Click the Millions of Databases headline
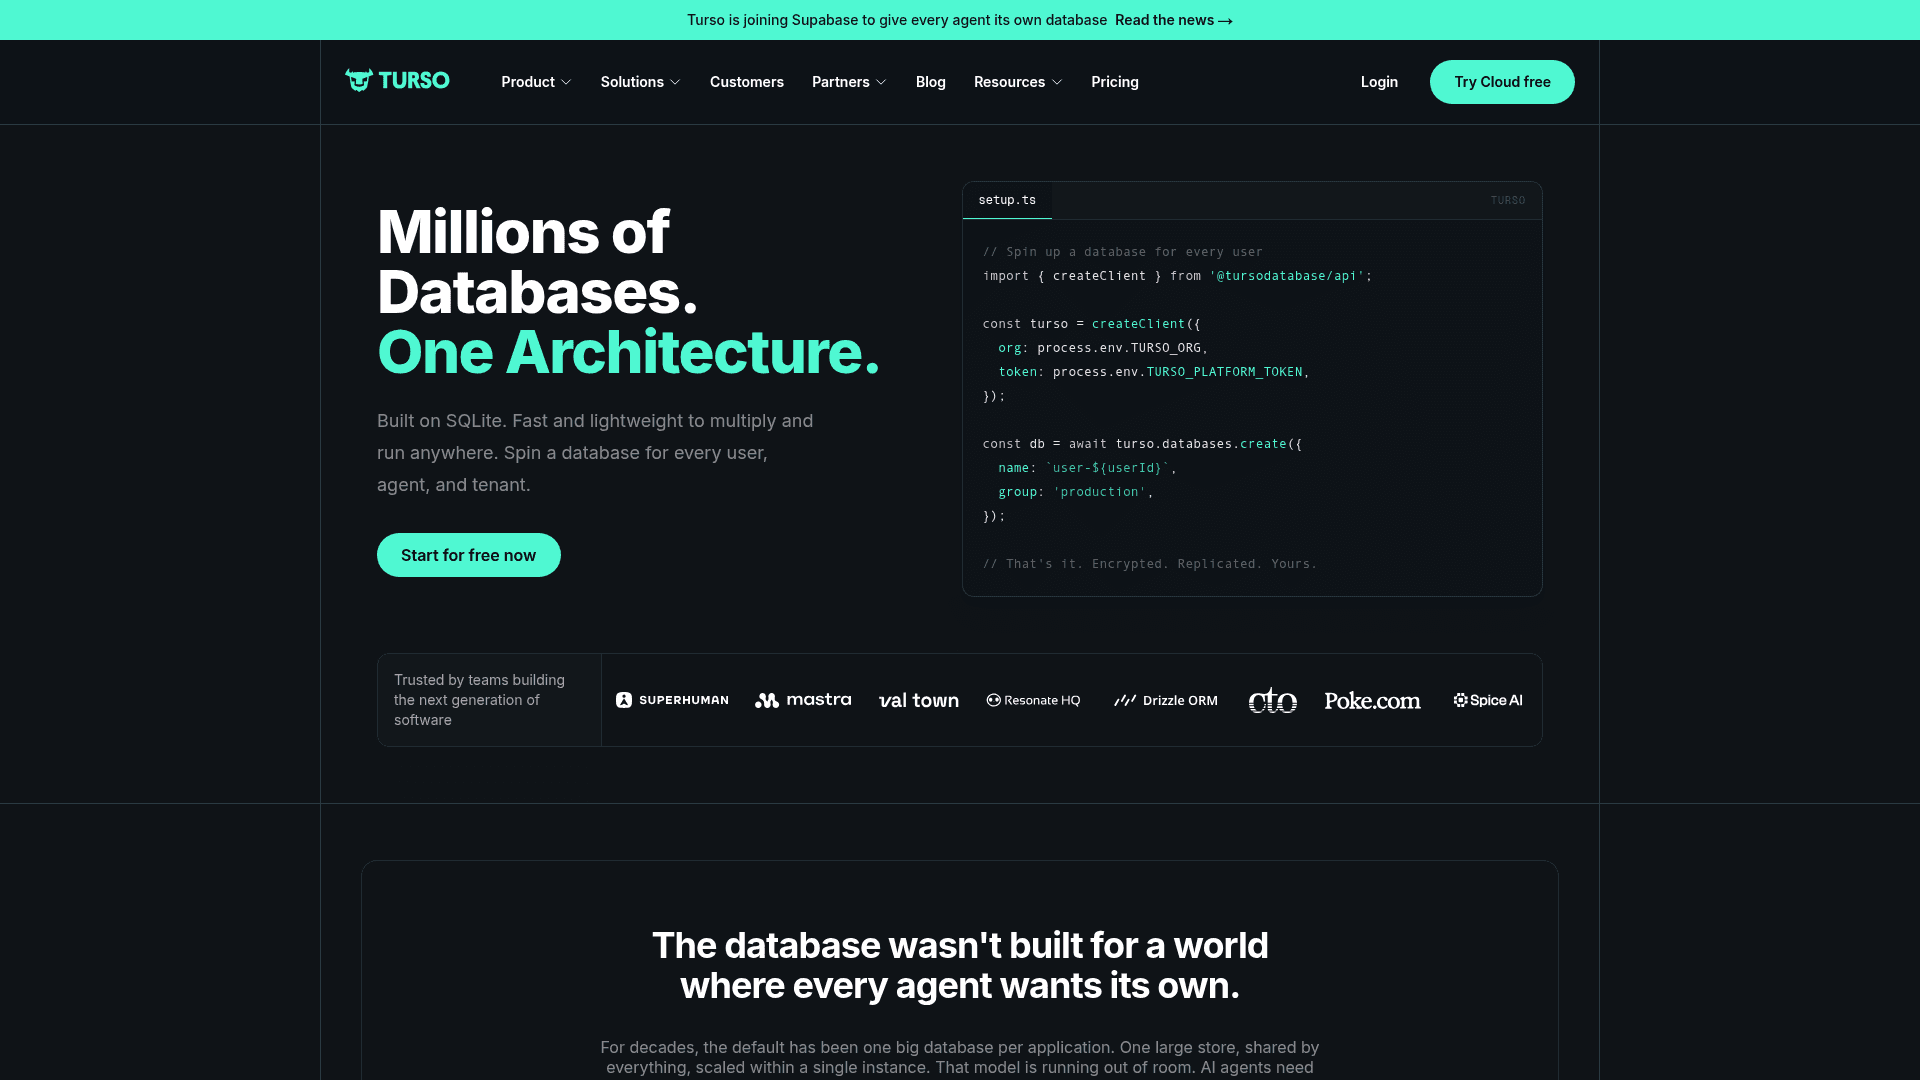 coord(537,262)
